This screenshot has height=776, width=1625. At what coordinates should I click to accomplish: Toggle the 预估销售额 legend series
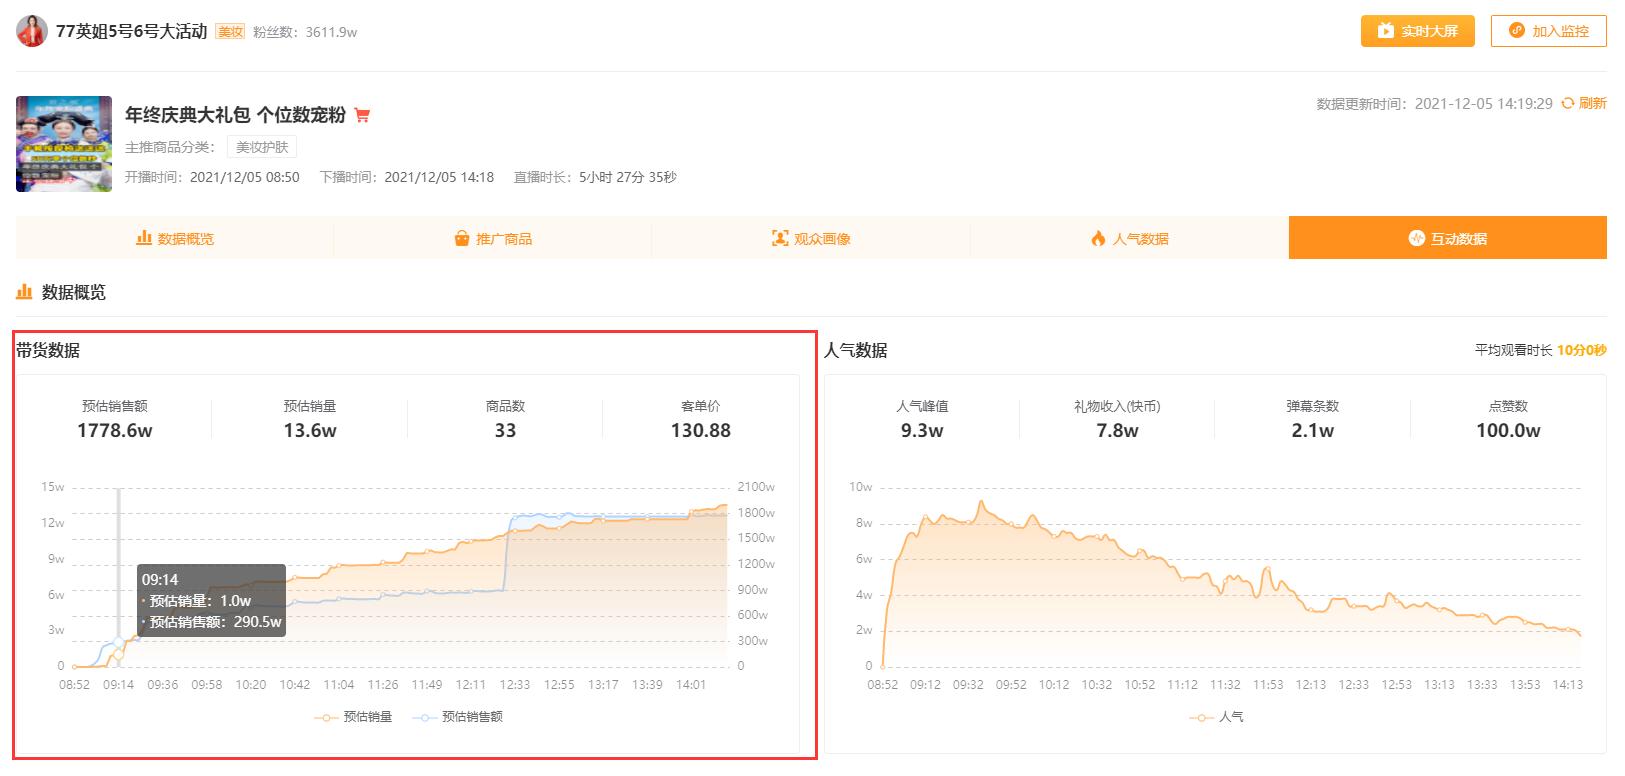pyautogui.click(x=457, y=717)
